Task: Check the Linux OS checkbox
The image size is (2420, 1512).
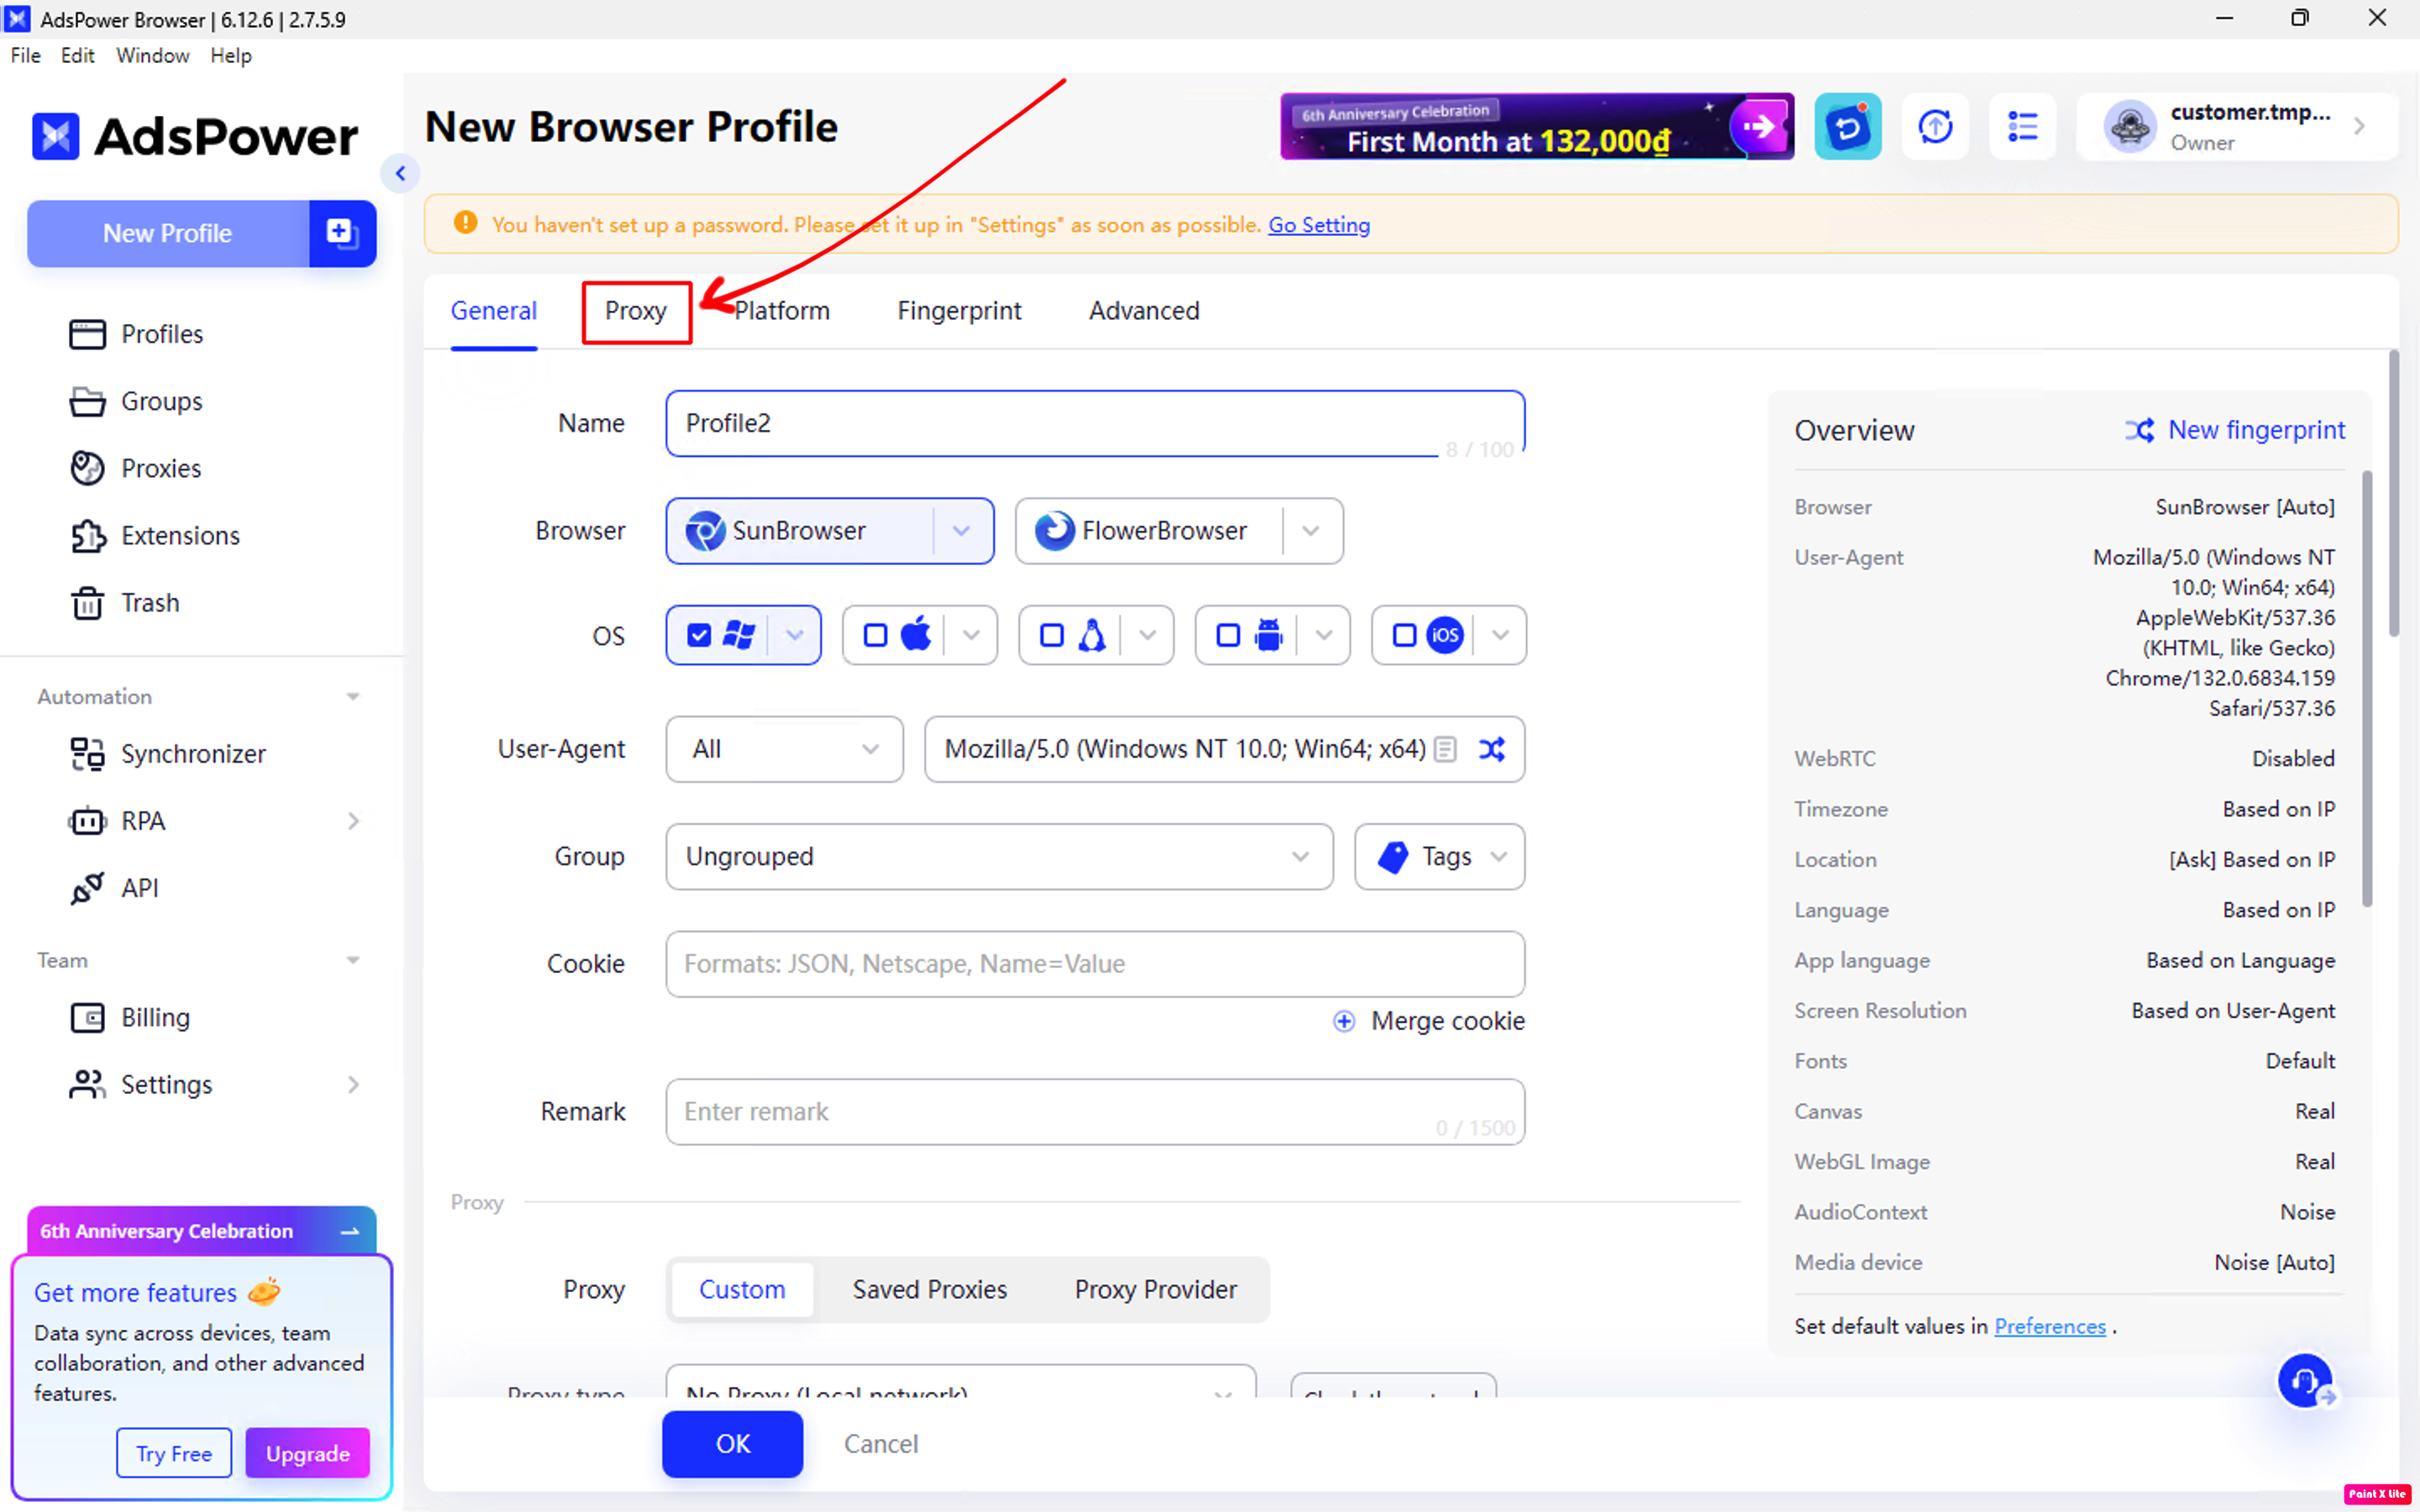Action: pyautogui.click(x=1052, y=635)
